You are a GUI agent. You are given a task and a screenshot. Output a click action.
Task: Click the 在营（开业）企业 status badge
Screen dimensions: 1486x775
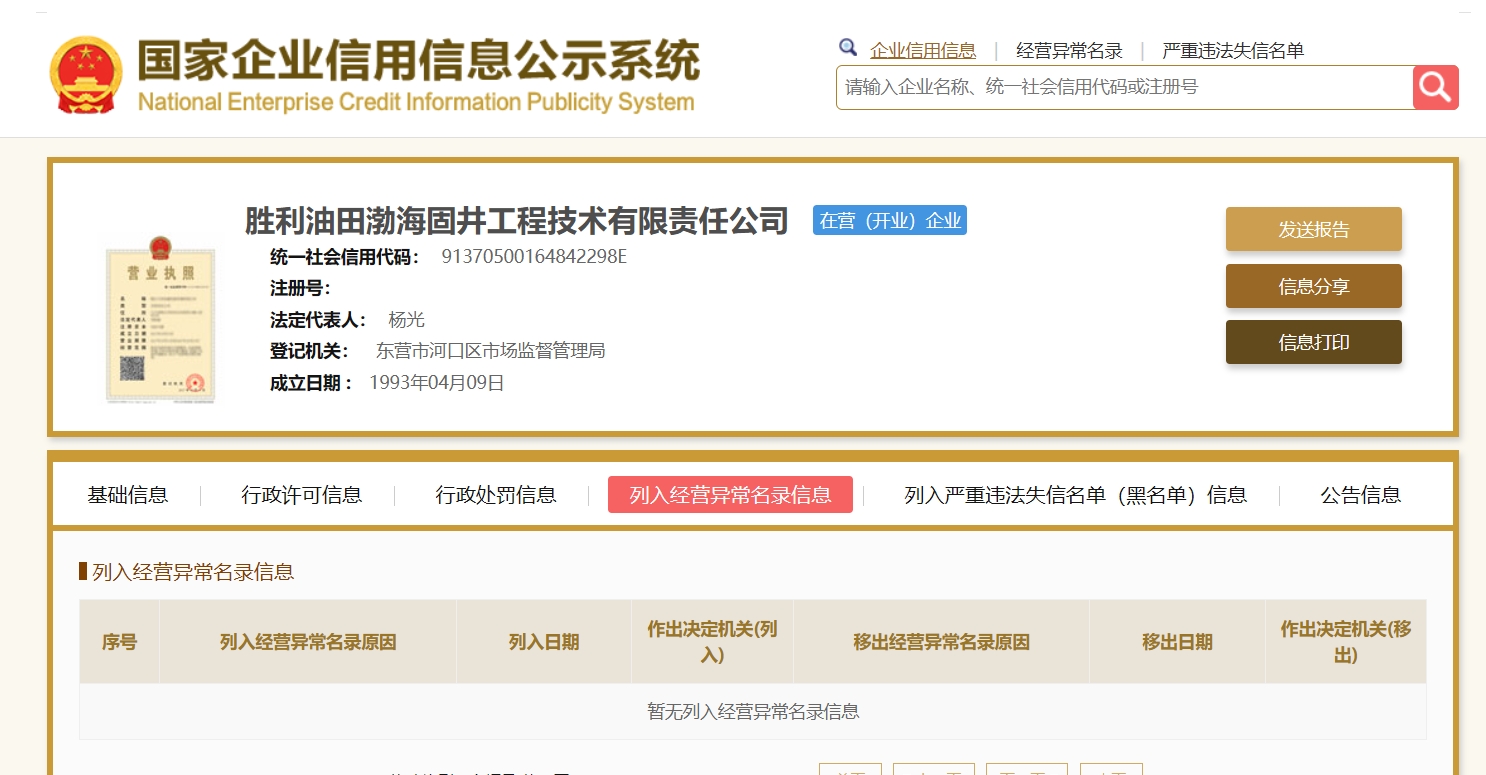click(890, 221)
